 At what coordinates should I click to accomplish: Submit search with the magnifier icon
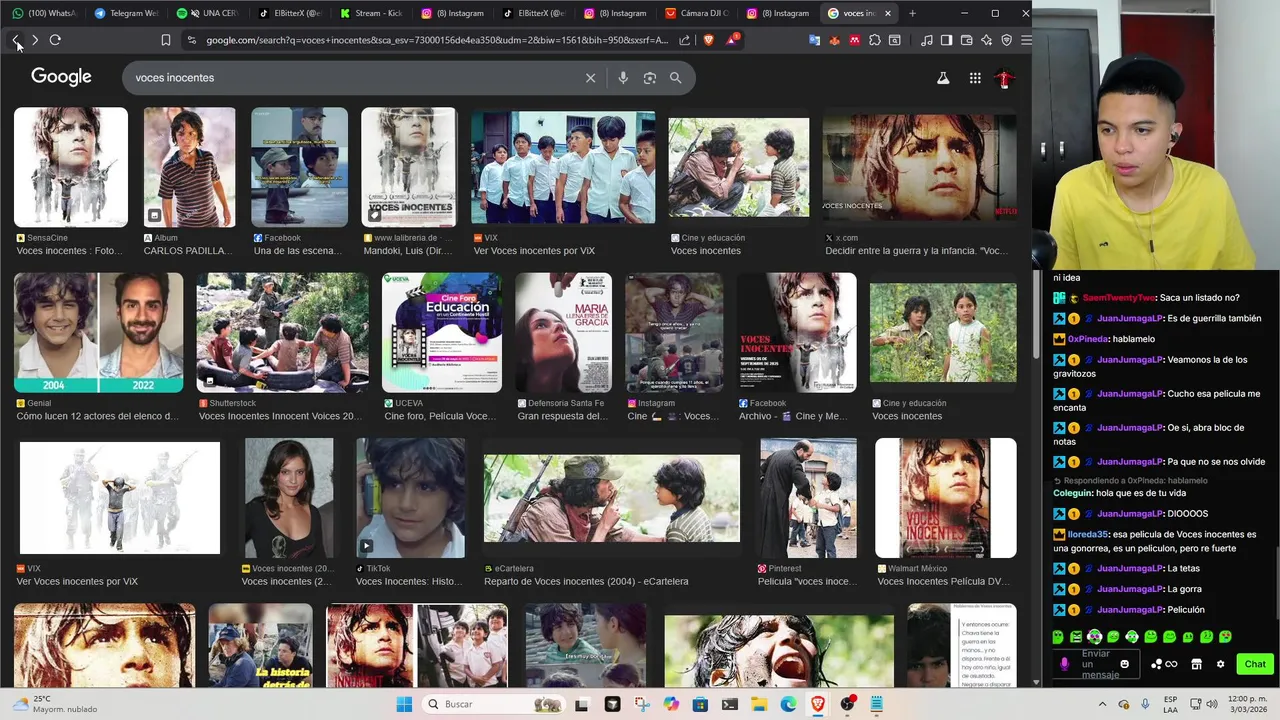(676, 78)
